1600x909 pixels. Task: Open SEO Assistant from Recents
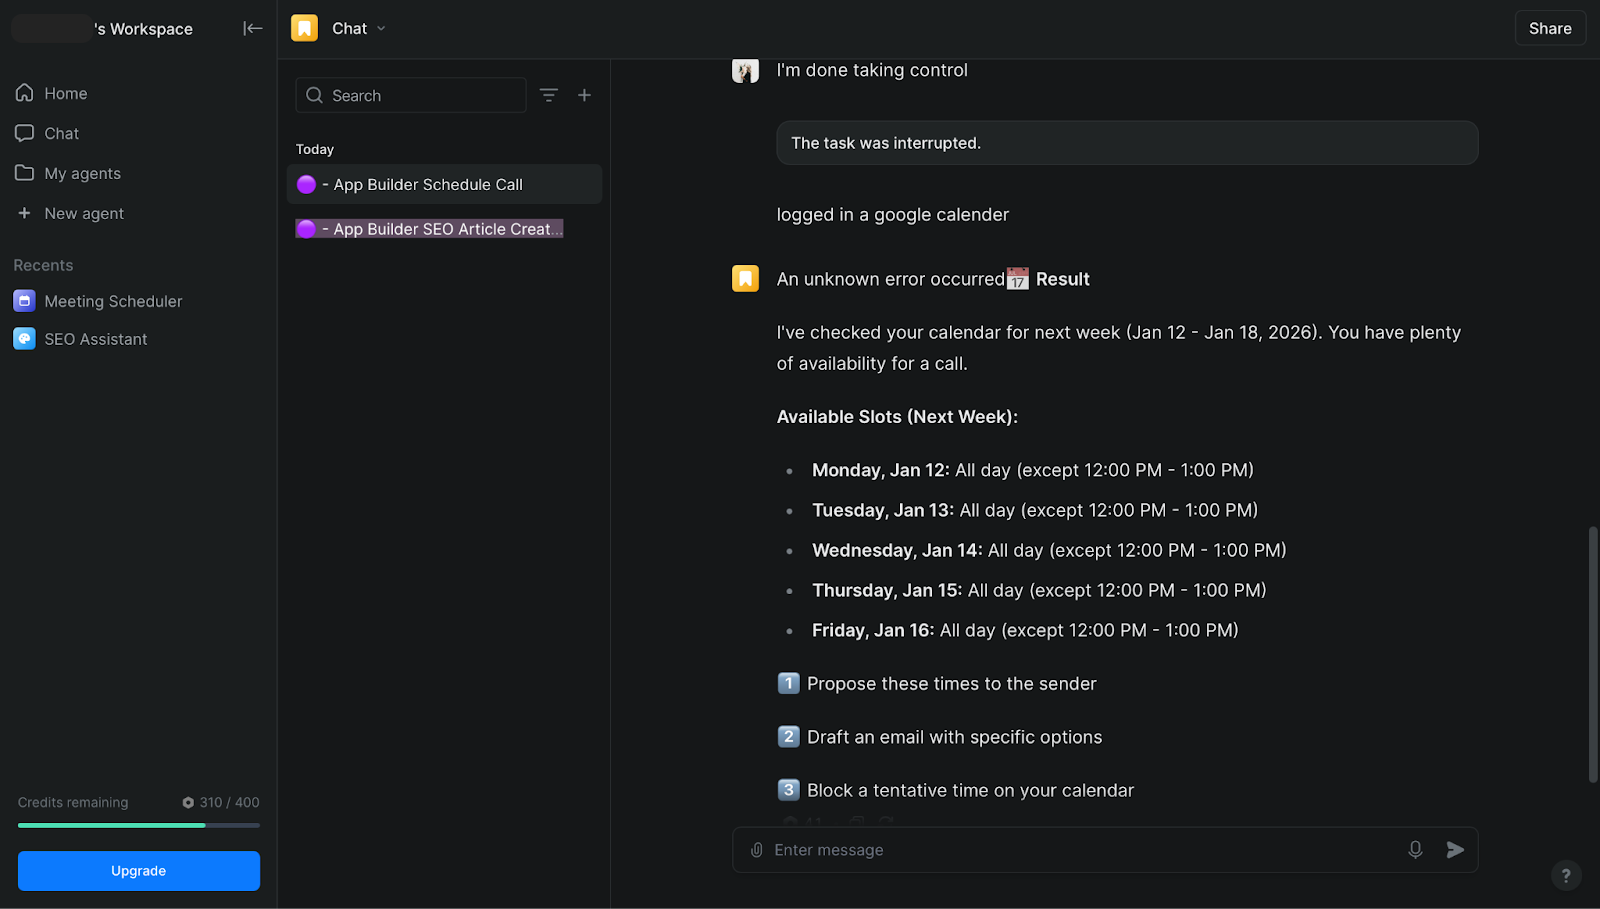click(95, 339)
